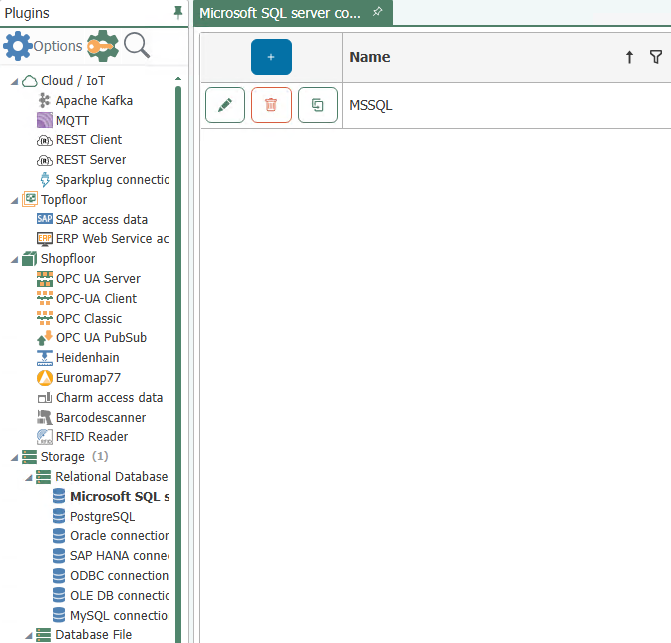The width and height of the screenshot is (671, 643).
Task: Select the Apache Kafka plugin
Action: (94, 101)
